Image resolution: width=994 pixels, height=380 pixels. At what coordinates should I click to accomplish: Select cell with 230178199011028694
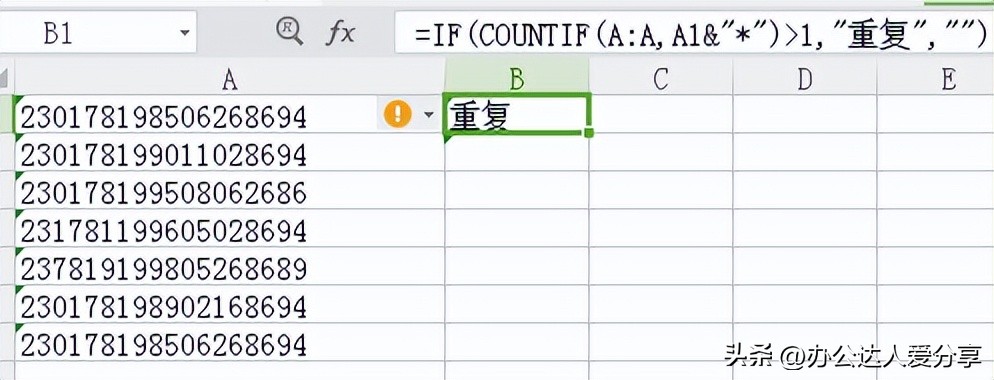pyautogui.click(x=229, y=153)
